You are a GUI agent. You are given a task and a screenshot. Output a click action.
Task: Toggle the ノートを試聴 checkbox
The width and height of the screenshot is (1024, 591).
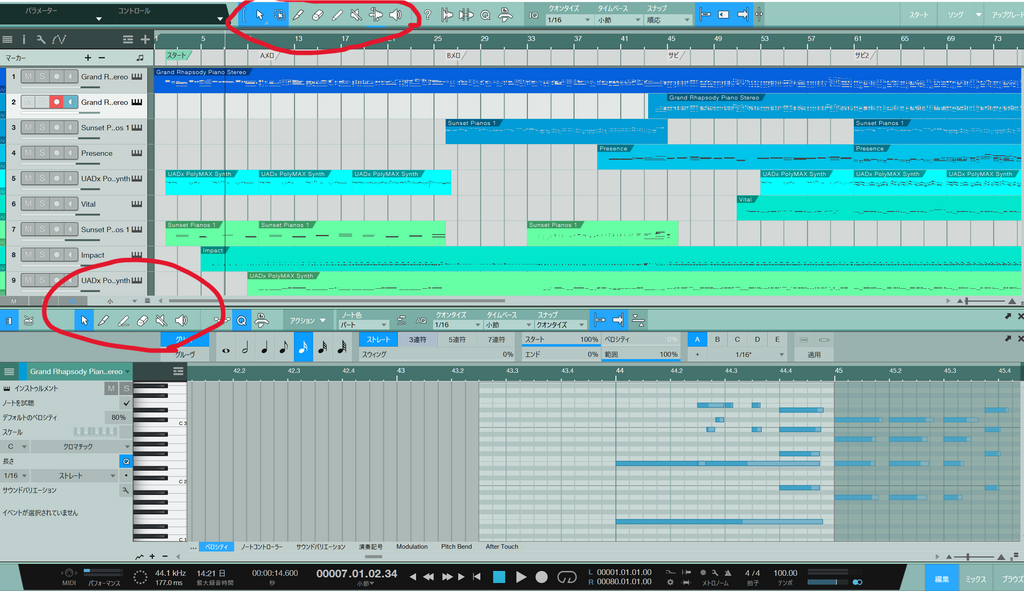pos(127,403)
